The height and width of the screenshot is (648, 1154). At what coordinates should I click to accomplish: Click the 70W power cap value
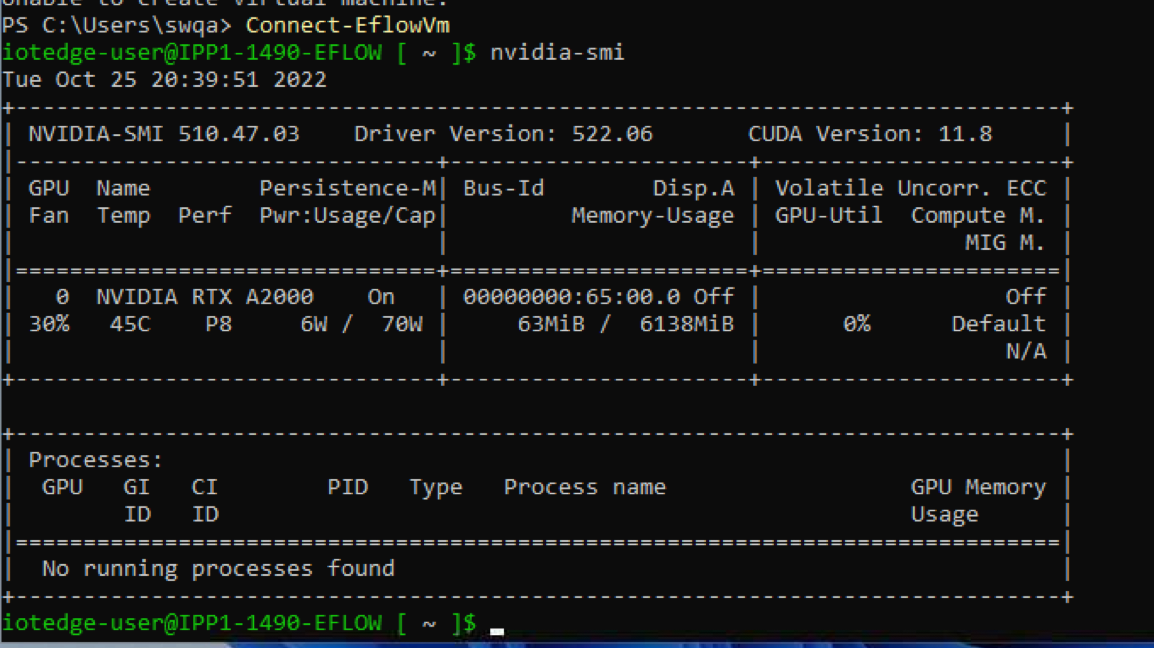point(402,324)
